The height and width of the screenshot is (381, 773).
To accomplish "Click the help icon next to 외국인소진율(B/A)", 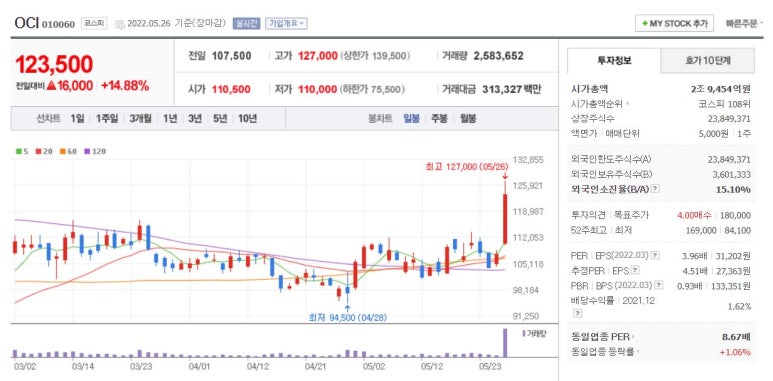I will [656, 189].
